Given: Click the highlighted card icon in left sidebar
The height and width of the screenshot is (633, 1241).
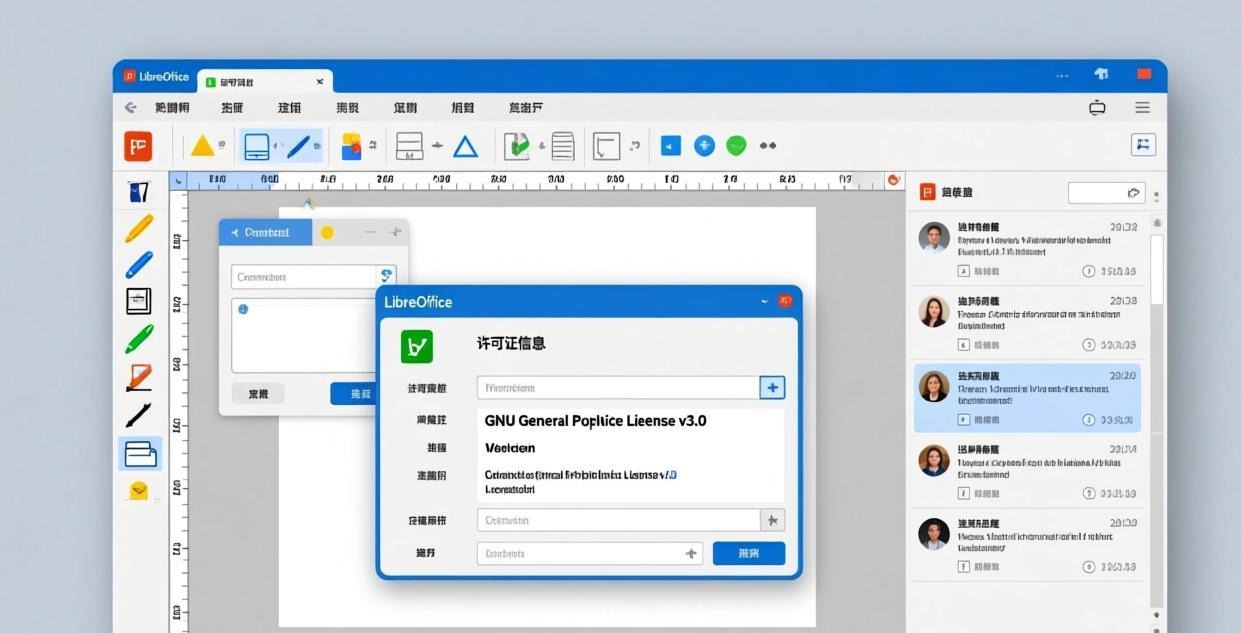Looking at the screenshot, I should pos(140,454).
